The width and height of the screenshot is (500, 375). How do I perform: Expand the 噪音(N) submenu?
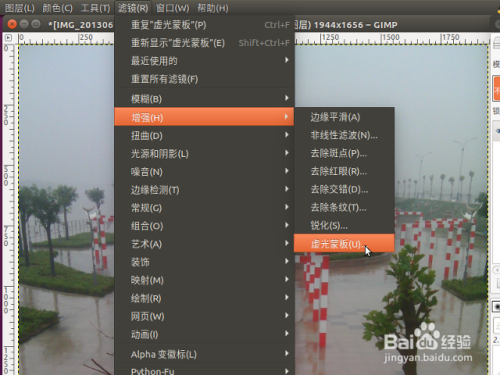204,172
